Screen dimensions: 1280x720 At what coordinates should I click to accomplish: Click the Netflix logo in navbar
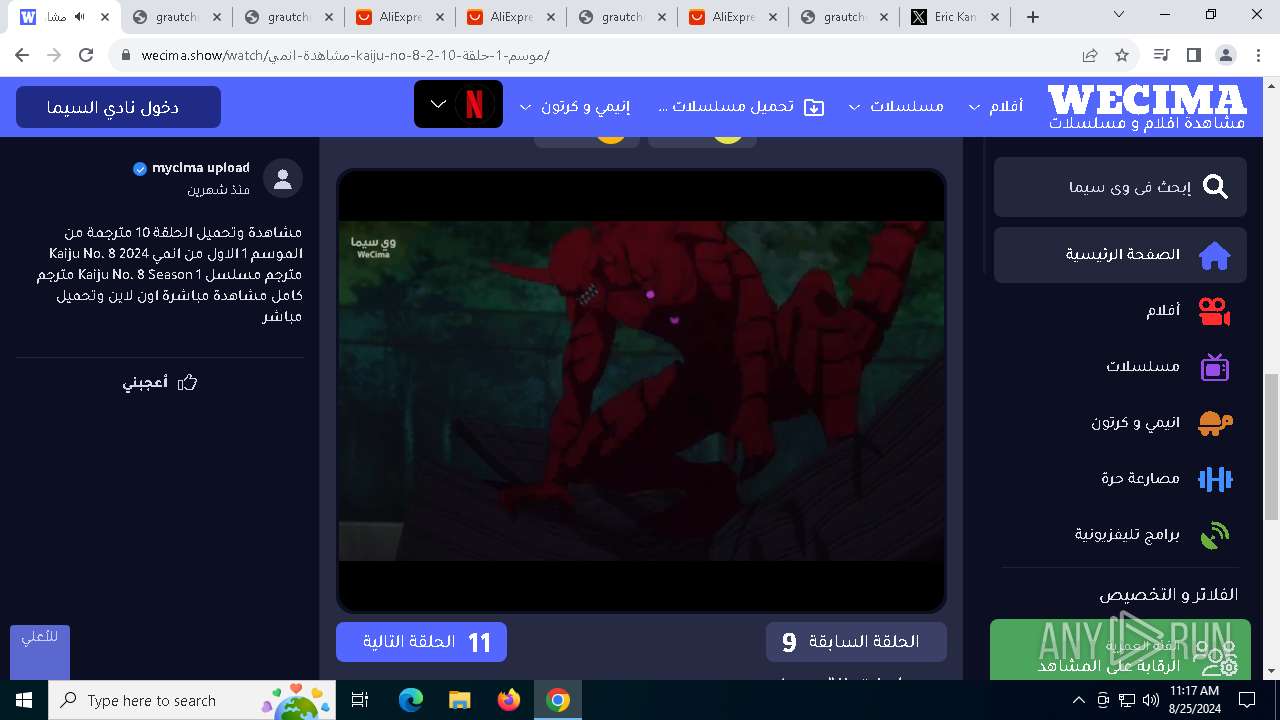click(475, 105)
